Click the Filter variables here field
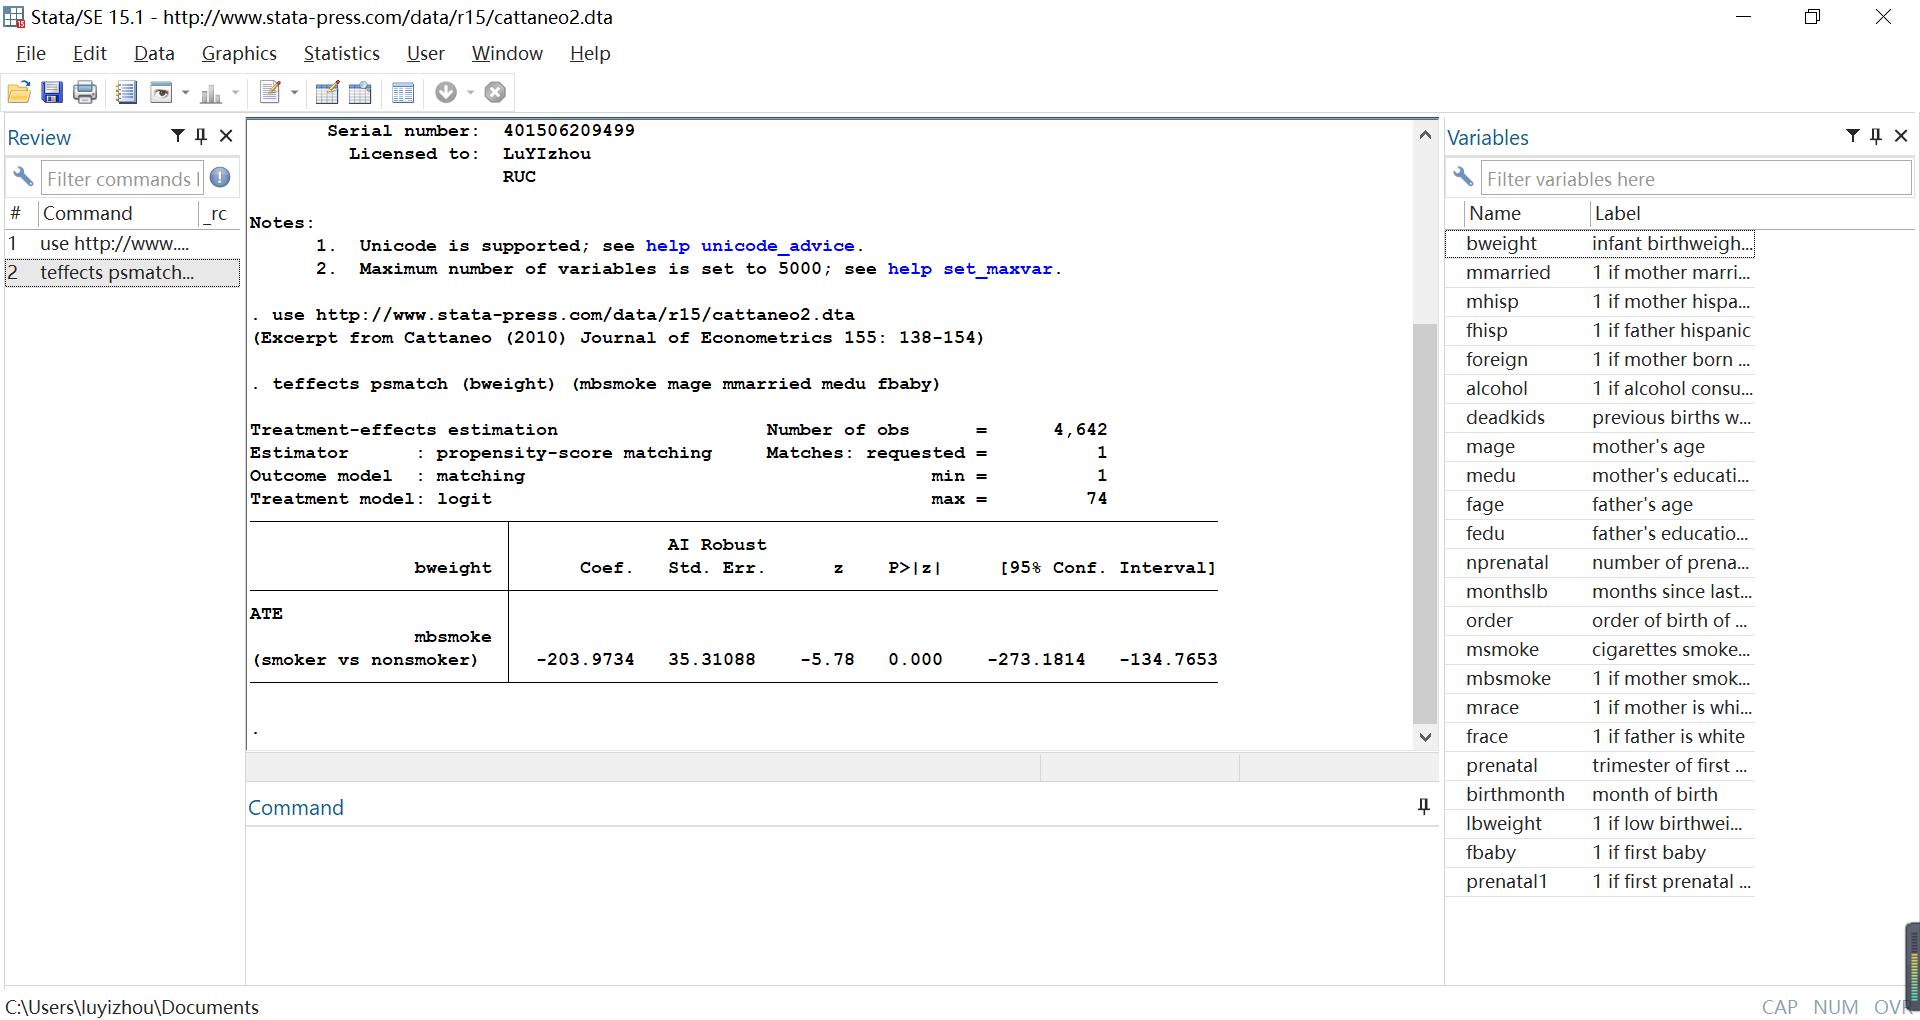This screenshot has width=1920, height=1020. click(x=1695, y=179)
